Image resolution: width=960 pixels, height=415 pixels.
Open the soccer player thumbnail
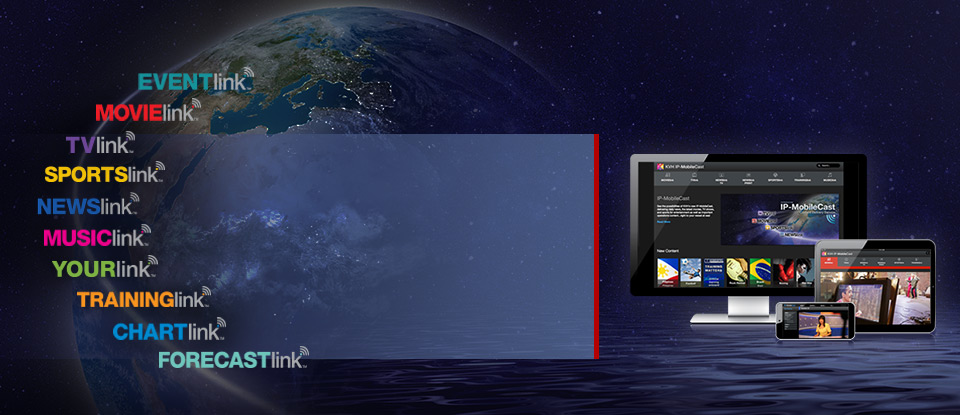[x=691, y=272]
